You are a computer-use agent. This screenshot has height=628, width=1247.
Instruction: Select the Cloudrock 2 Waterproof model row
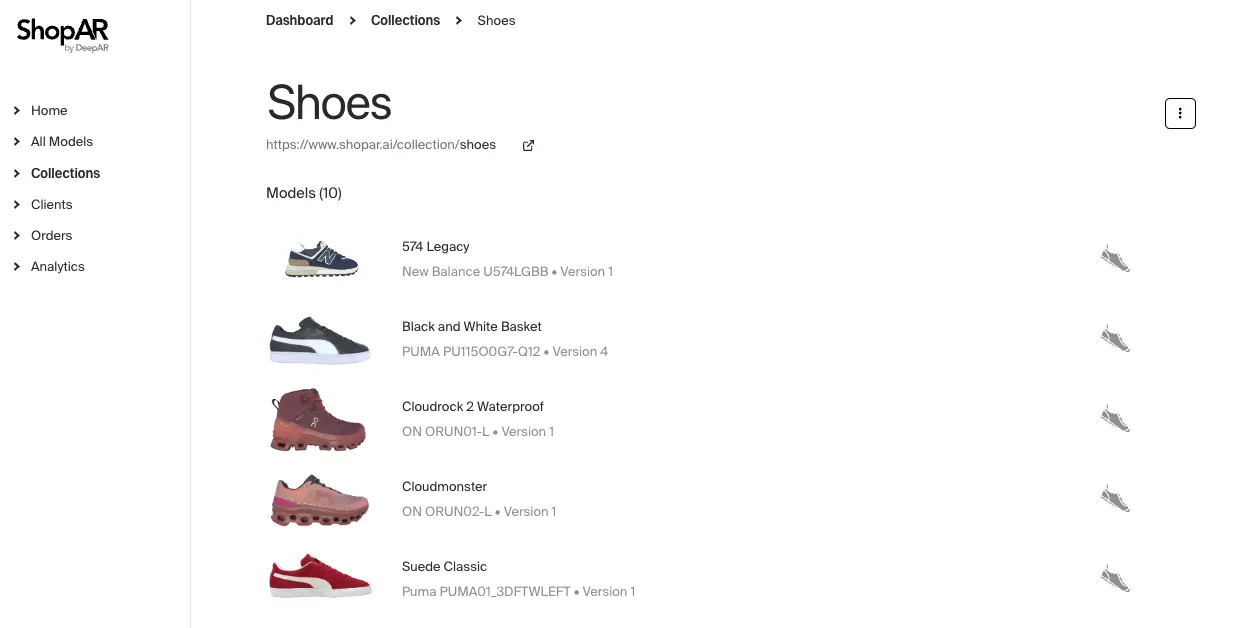[473, 406]
